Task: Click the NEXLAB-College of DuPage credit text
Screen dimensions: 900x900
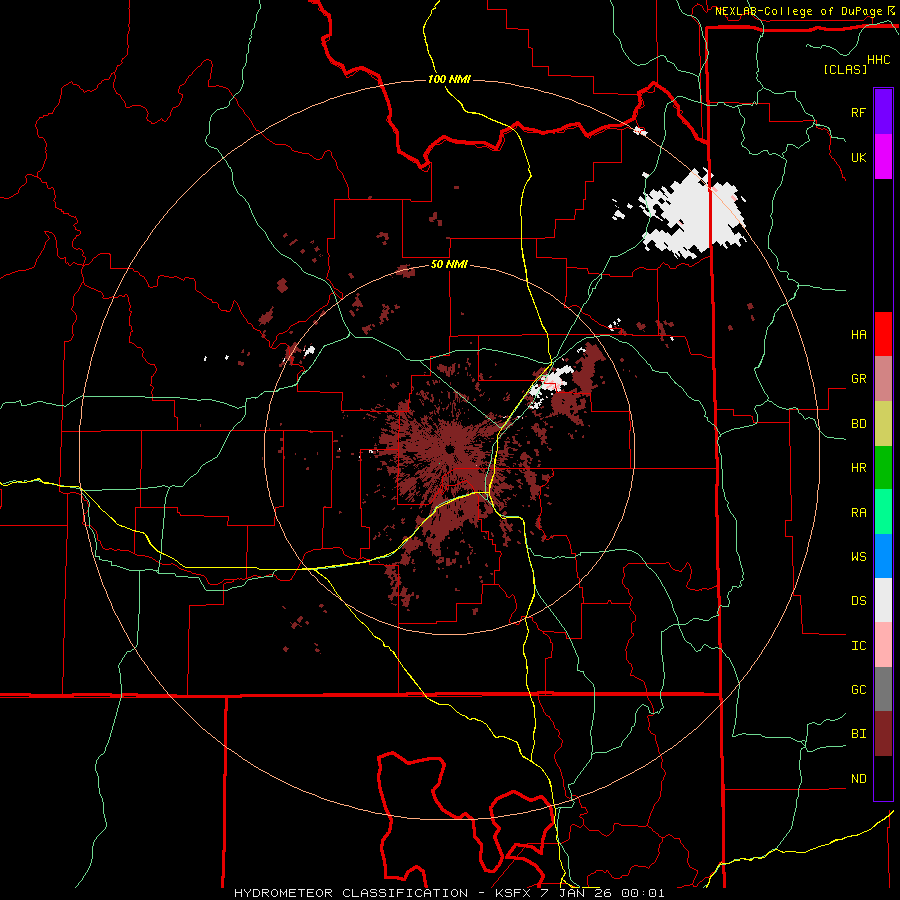Action: [x=798, y=11]
